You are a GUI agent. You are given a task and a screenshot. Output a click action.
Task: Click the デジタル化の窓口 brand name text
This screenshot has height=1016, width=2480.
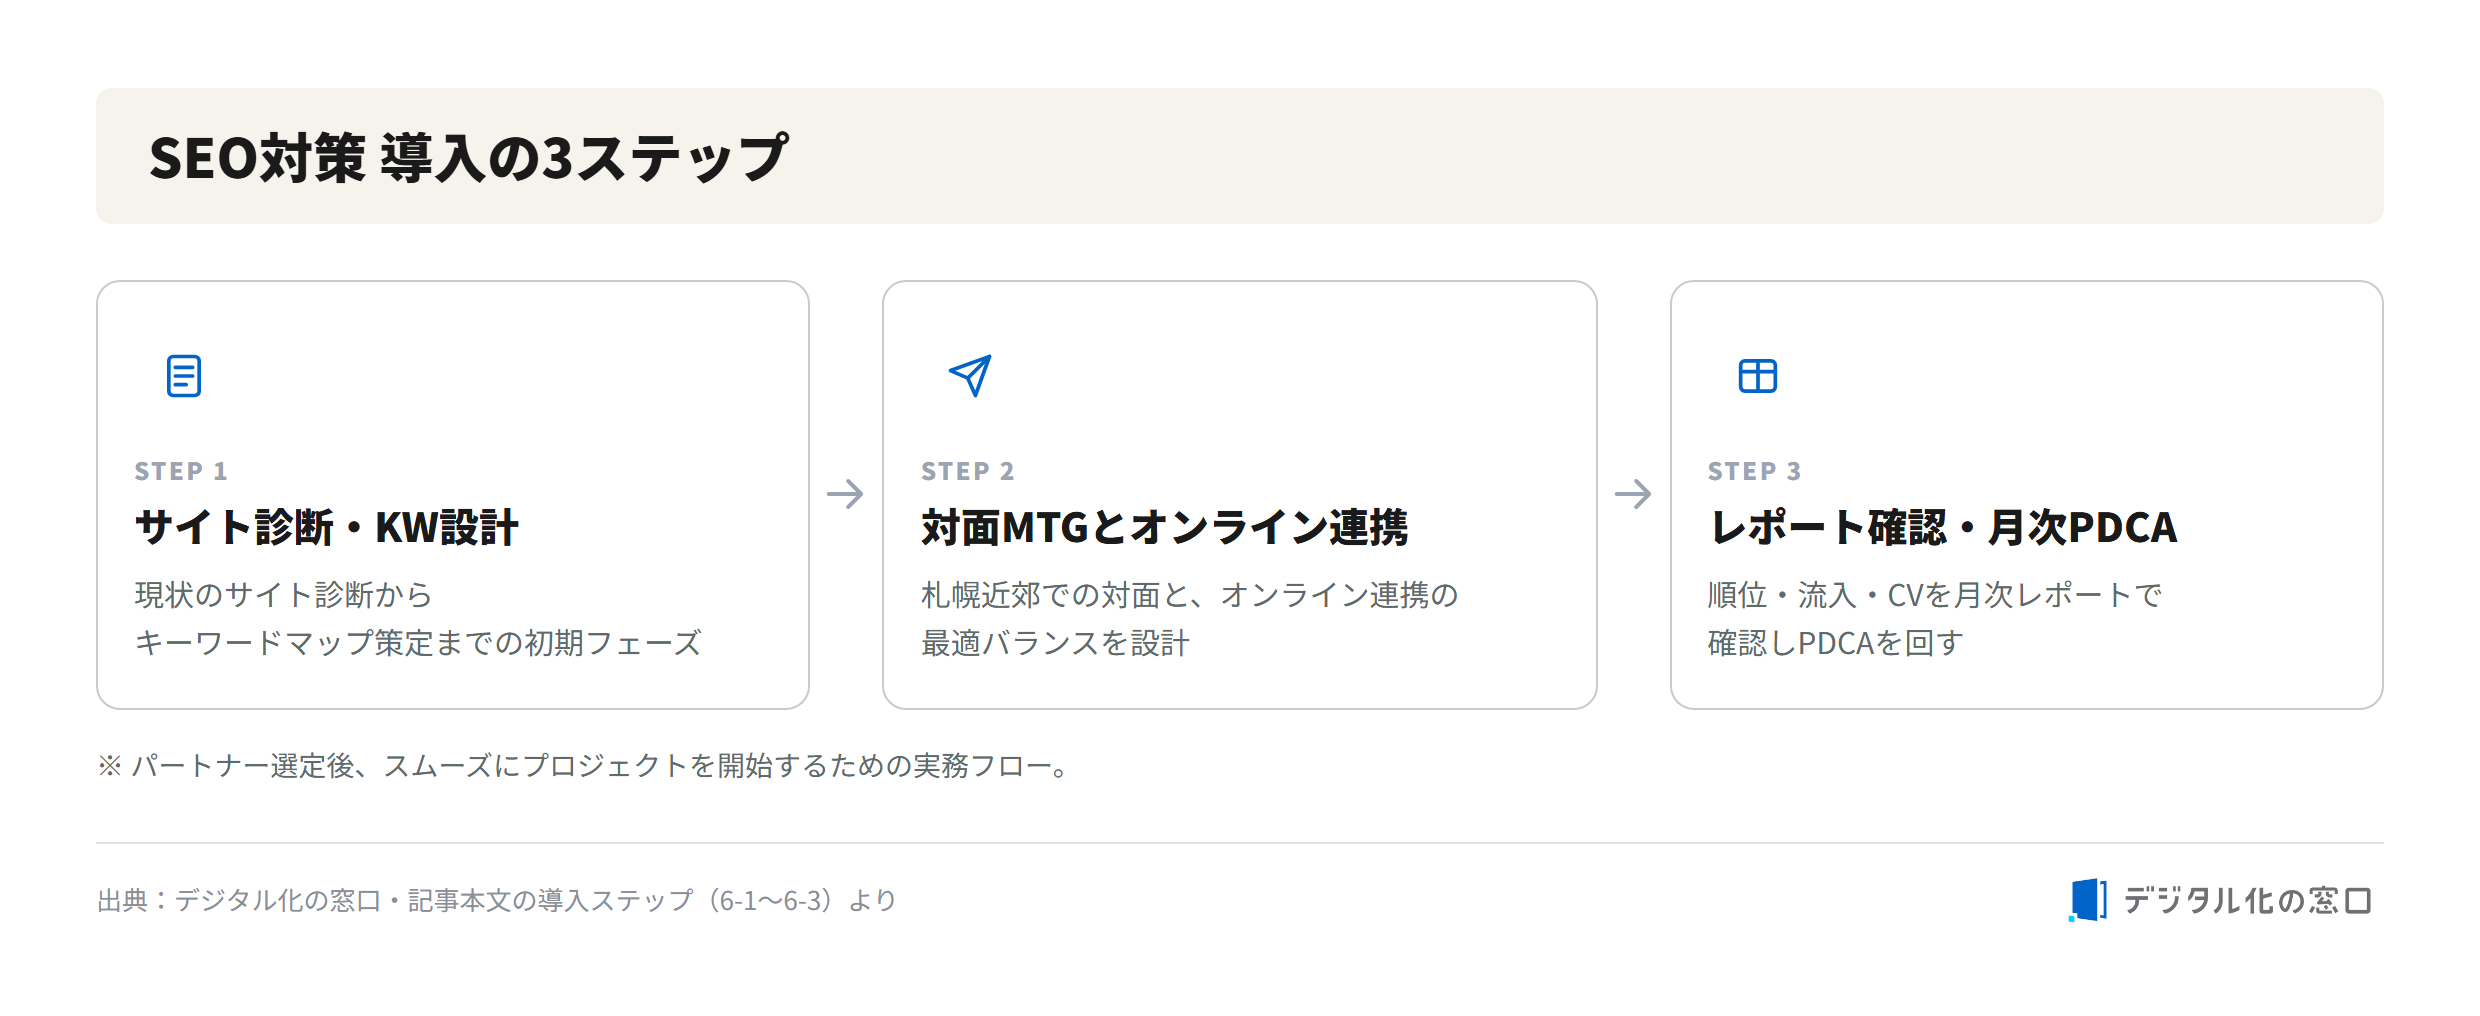[2247, 901]
